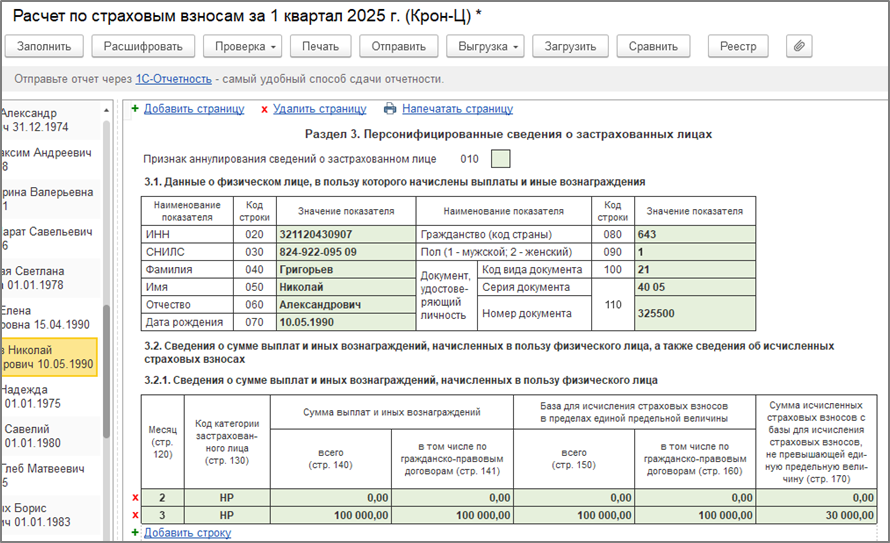Click the Расшифровать button
This screenshot has height=543, width=890.
[x=143, y=46]
